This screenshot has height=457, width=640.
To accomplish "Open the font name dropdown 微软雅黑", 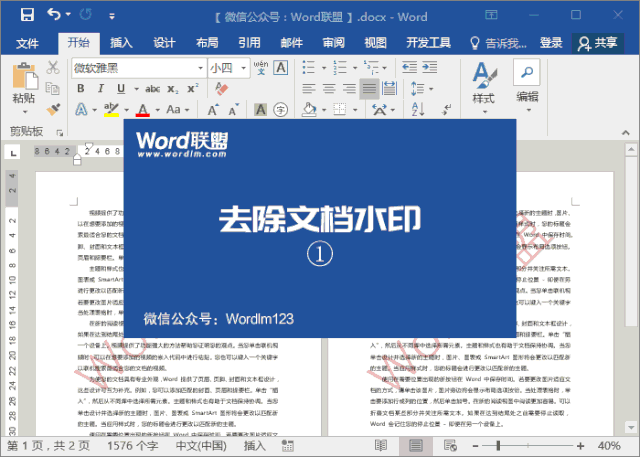I will coord(200,68).
